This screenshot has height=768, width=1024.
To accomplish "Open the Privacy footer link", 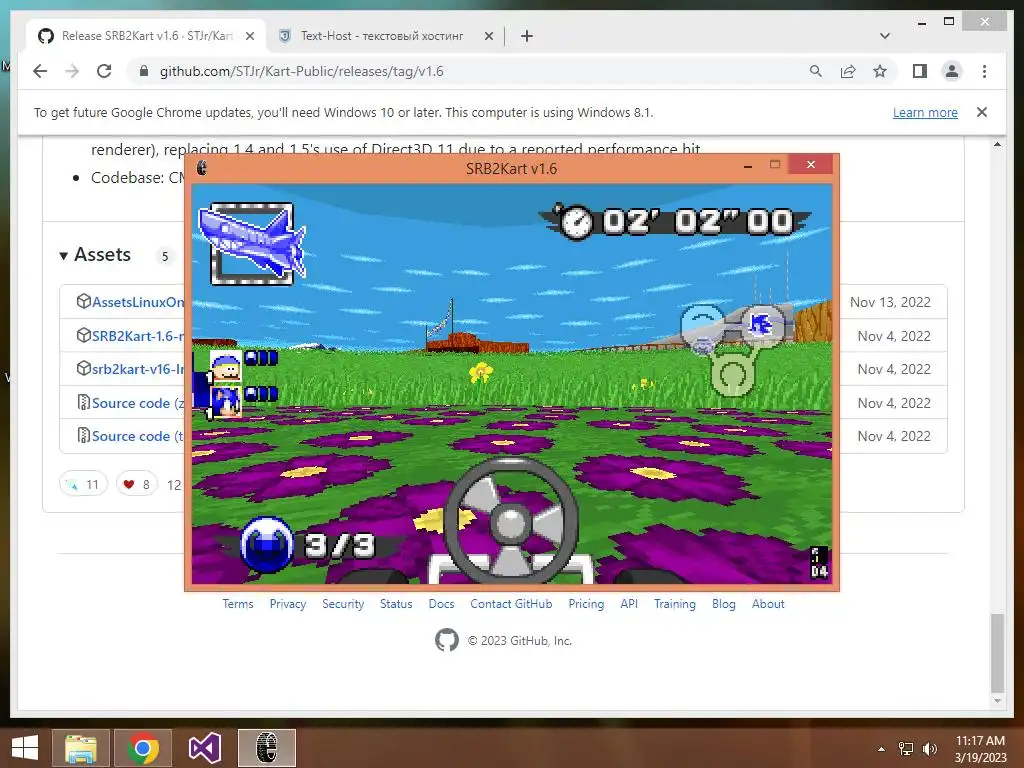I will click(x=288, y=603).
